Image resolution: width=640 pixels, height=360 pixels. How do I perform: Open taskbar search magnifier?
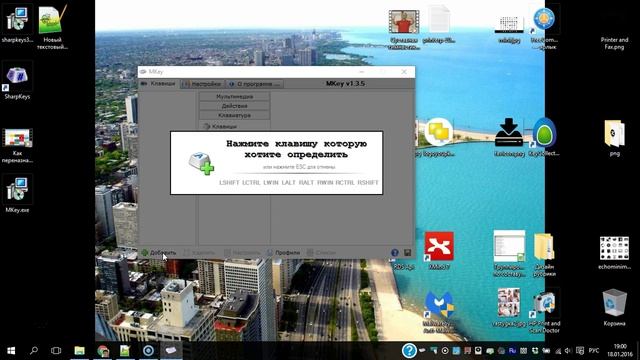pyautogui.click(x=34, y=351)
